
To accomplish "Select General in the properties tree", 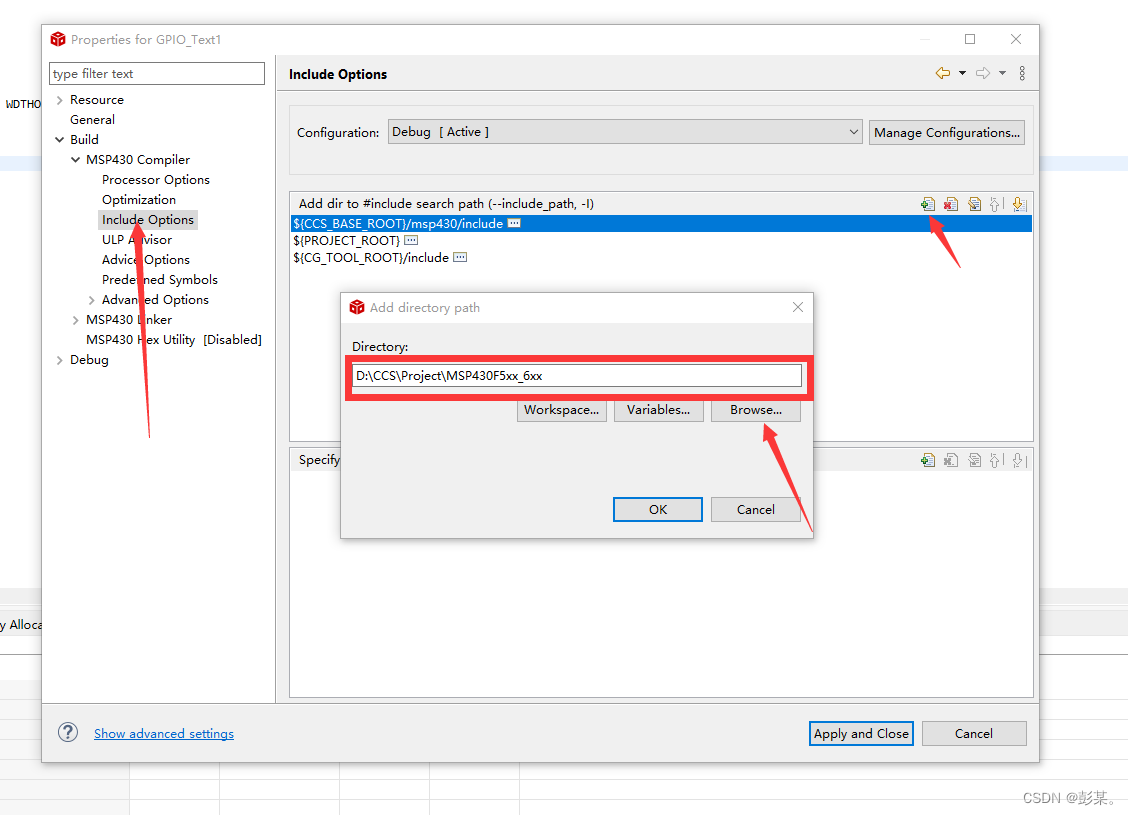I will point(92,119).
